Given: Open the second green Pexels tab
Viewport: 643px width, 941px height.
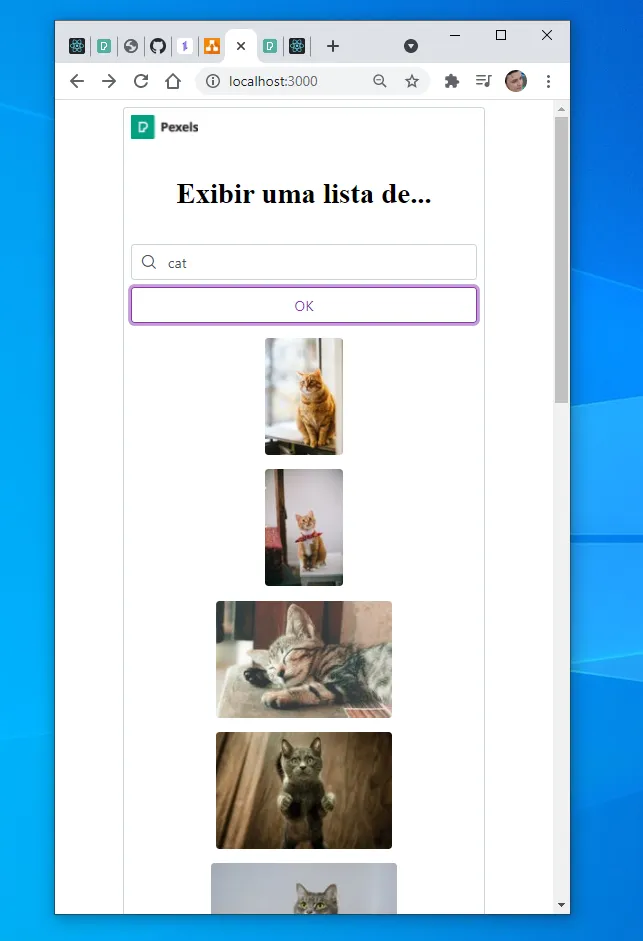Looking at the screenshot, I should (270, 46).
